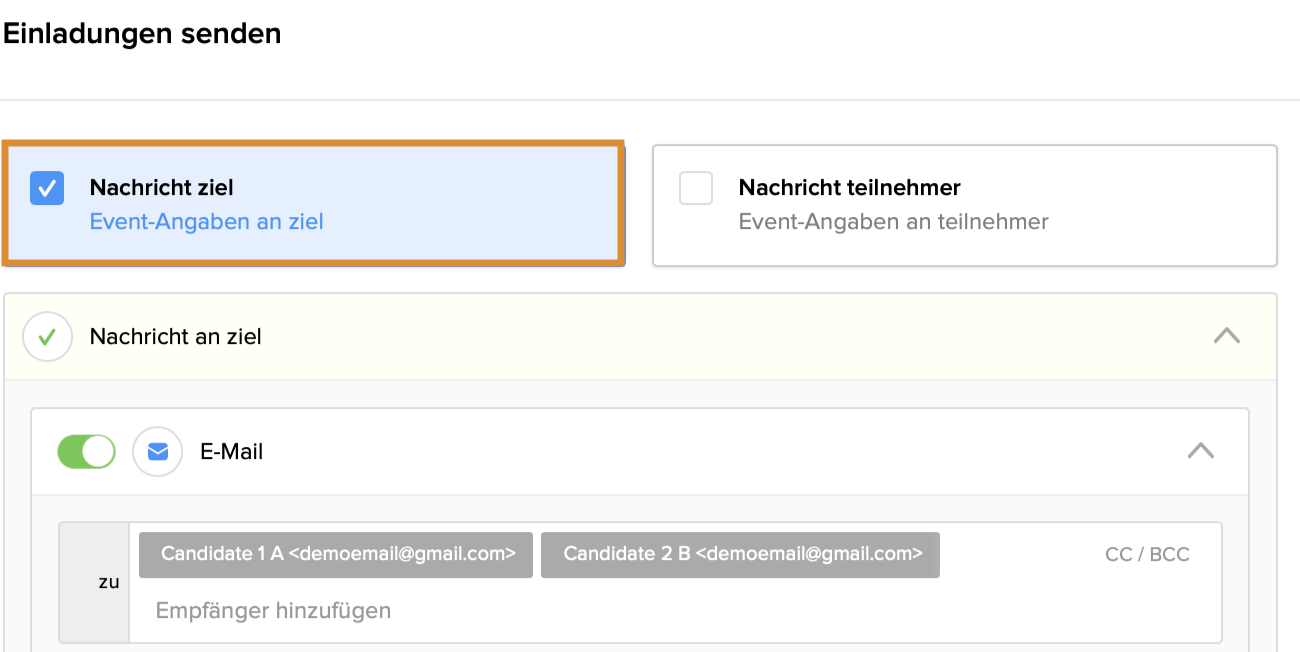1300x652 pixels.
Task: Click green checkmark circle beside Nachricht an ziel
Action: pos(47,337)
